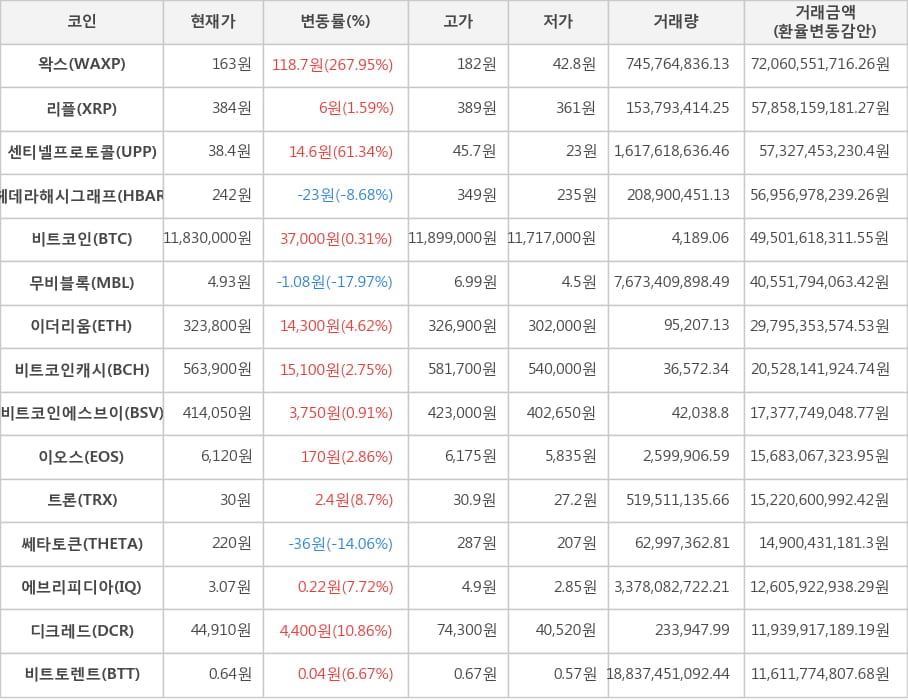This screenshot has width=908, height=700.
Task: Click BTC high price 11,899,000원
Action: pyautogui.click(x=453, y=238)
